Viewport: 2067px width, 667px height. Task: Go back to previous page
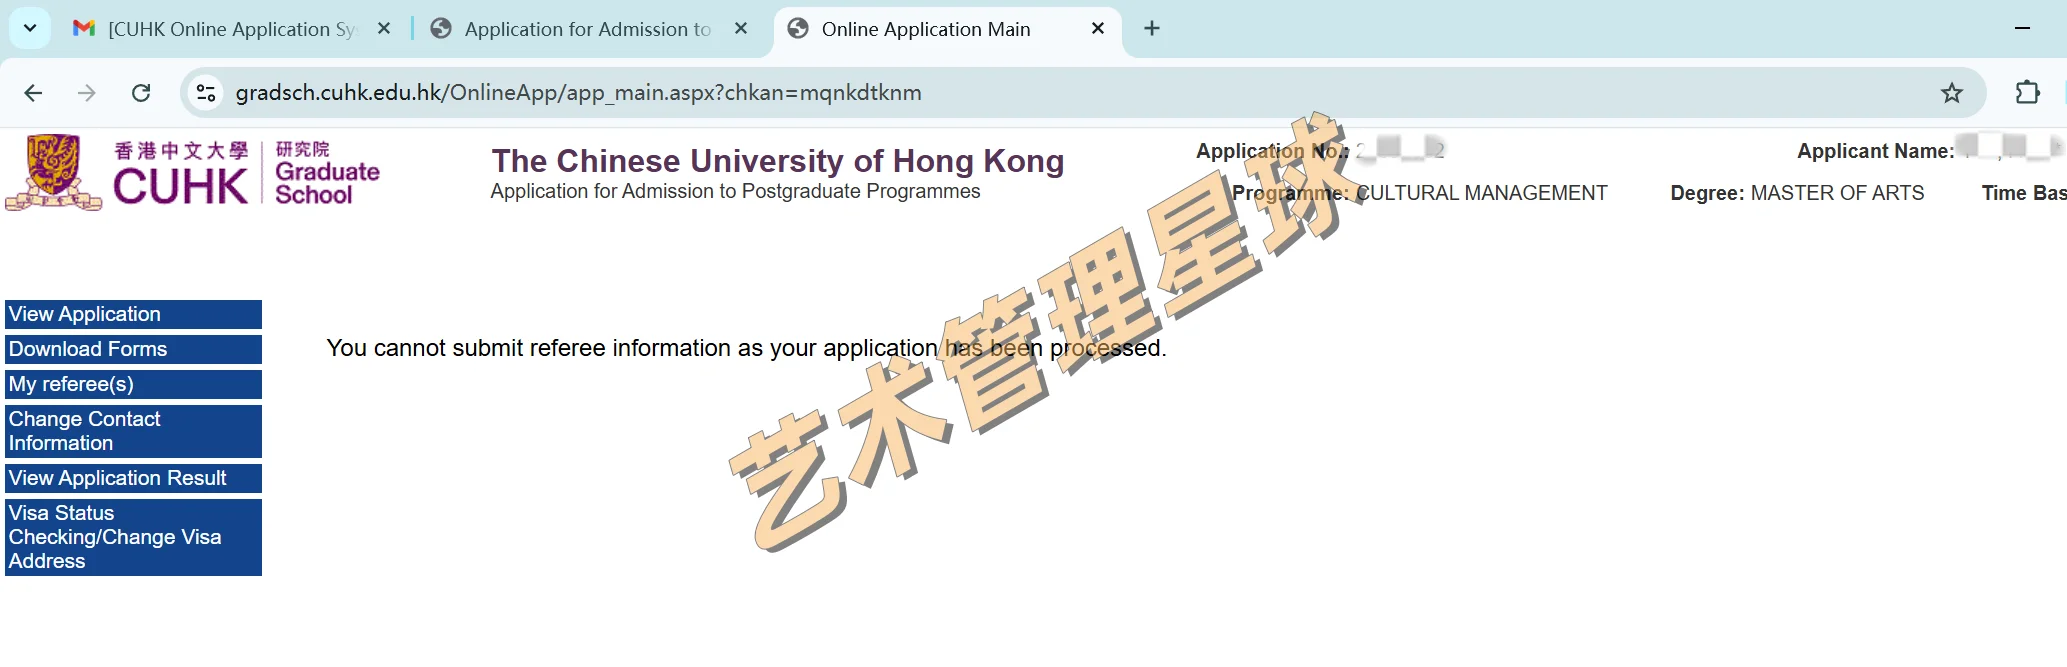click(33, 93)
